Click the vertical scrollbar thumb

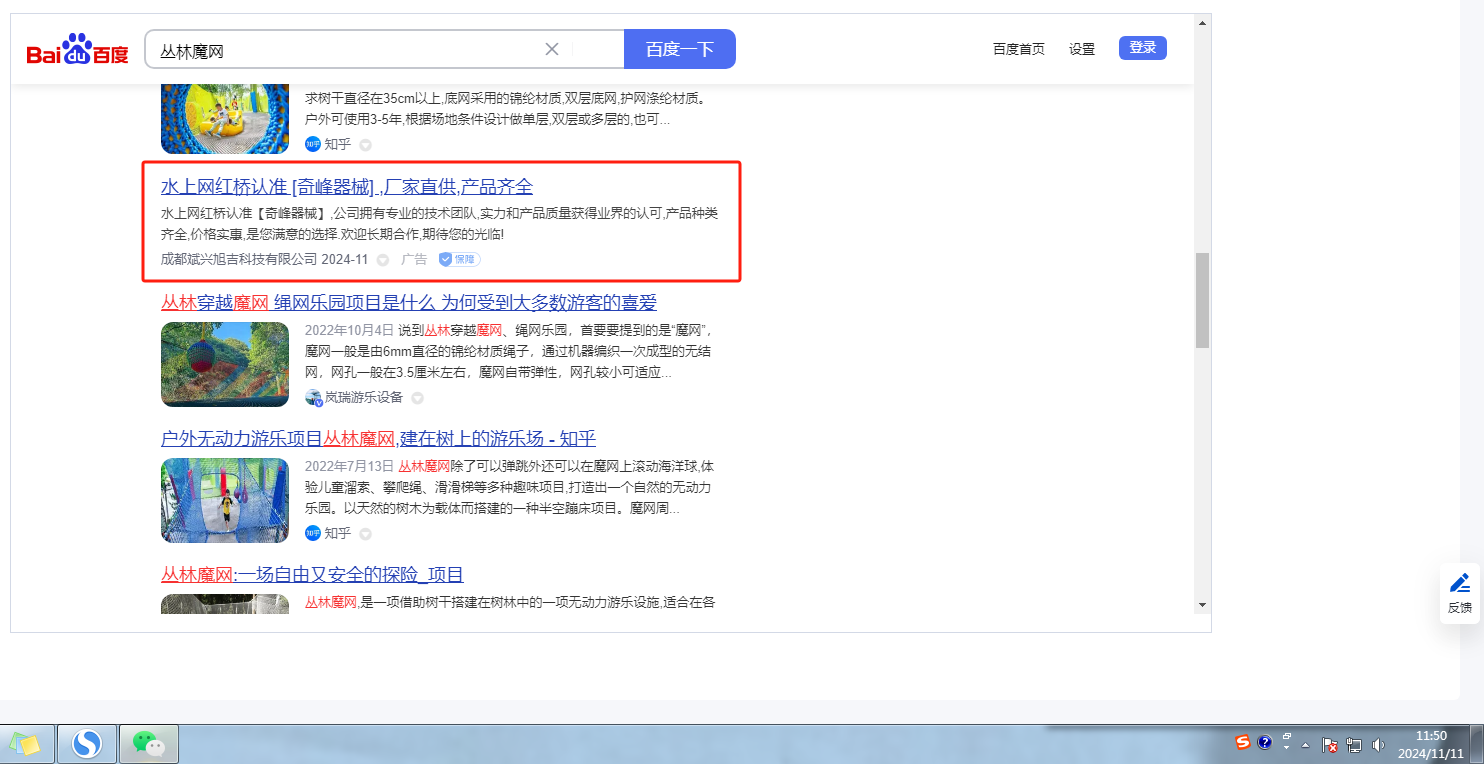click(x=1203, y=300)
